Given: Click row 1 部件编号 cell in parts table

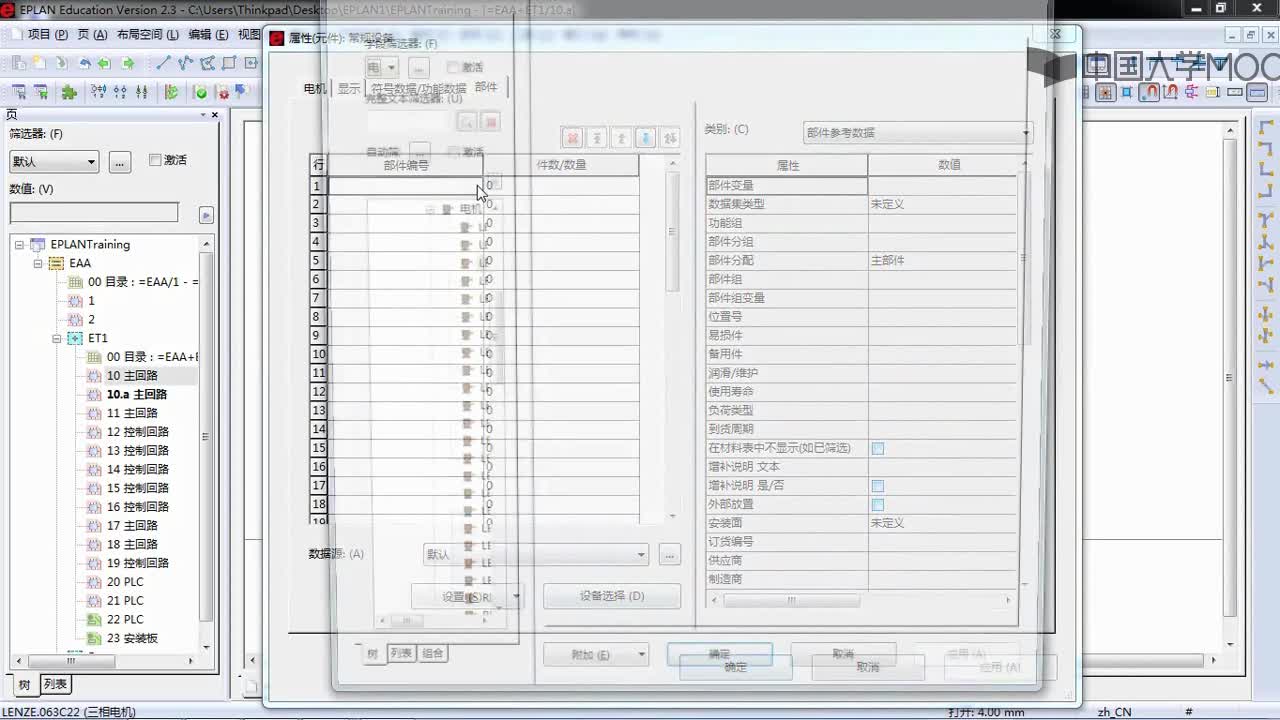Looking at the screenshot, I should (x=405, y=185).
